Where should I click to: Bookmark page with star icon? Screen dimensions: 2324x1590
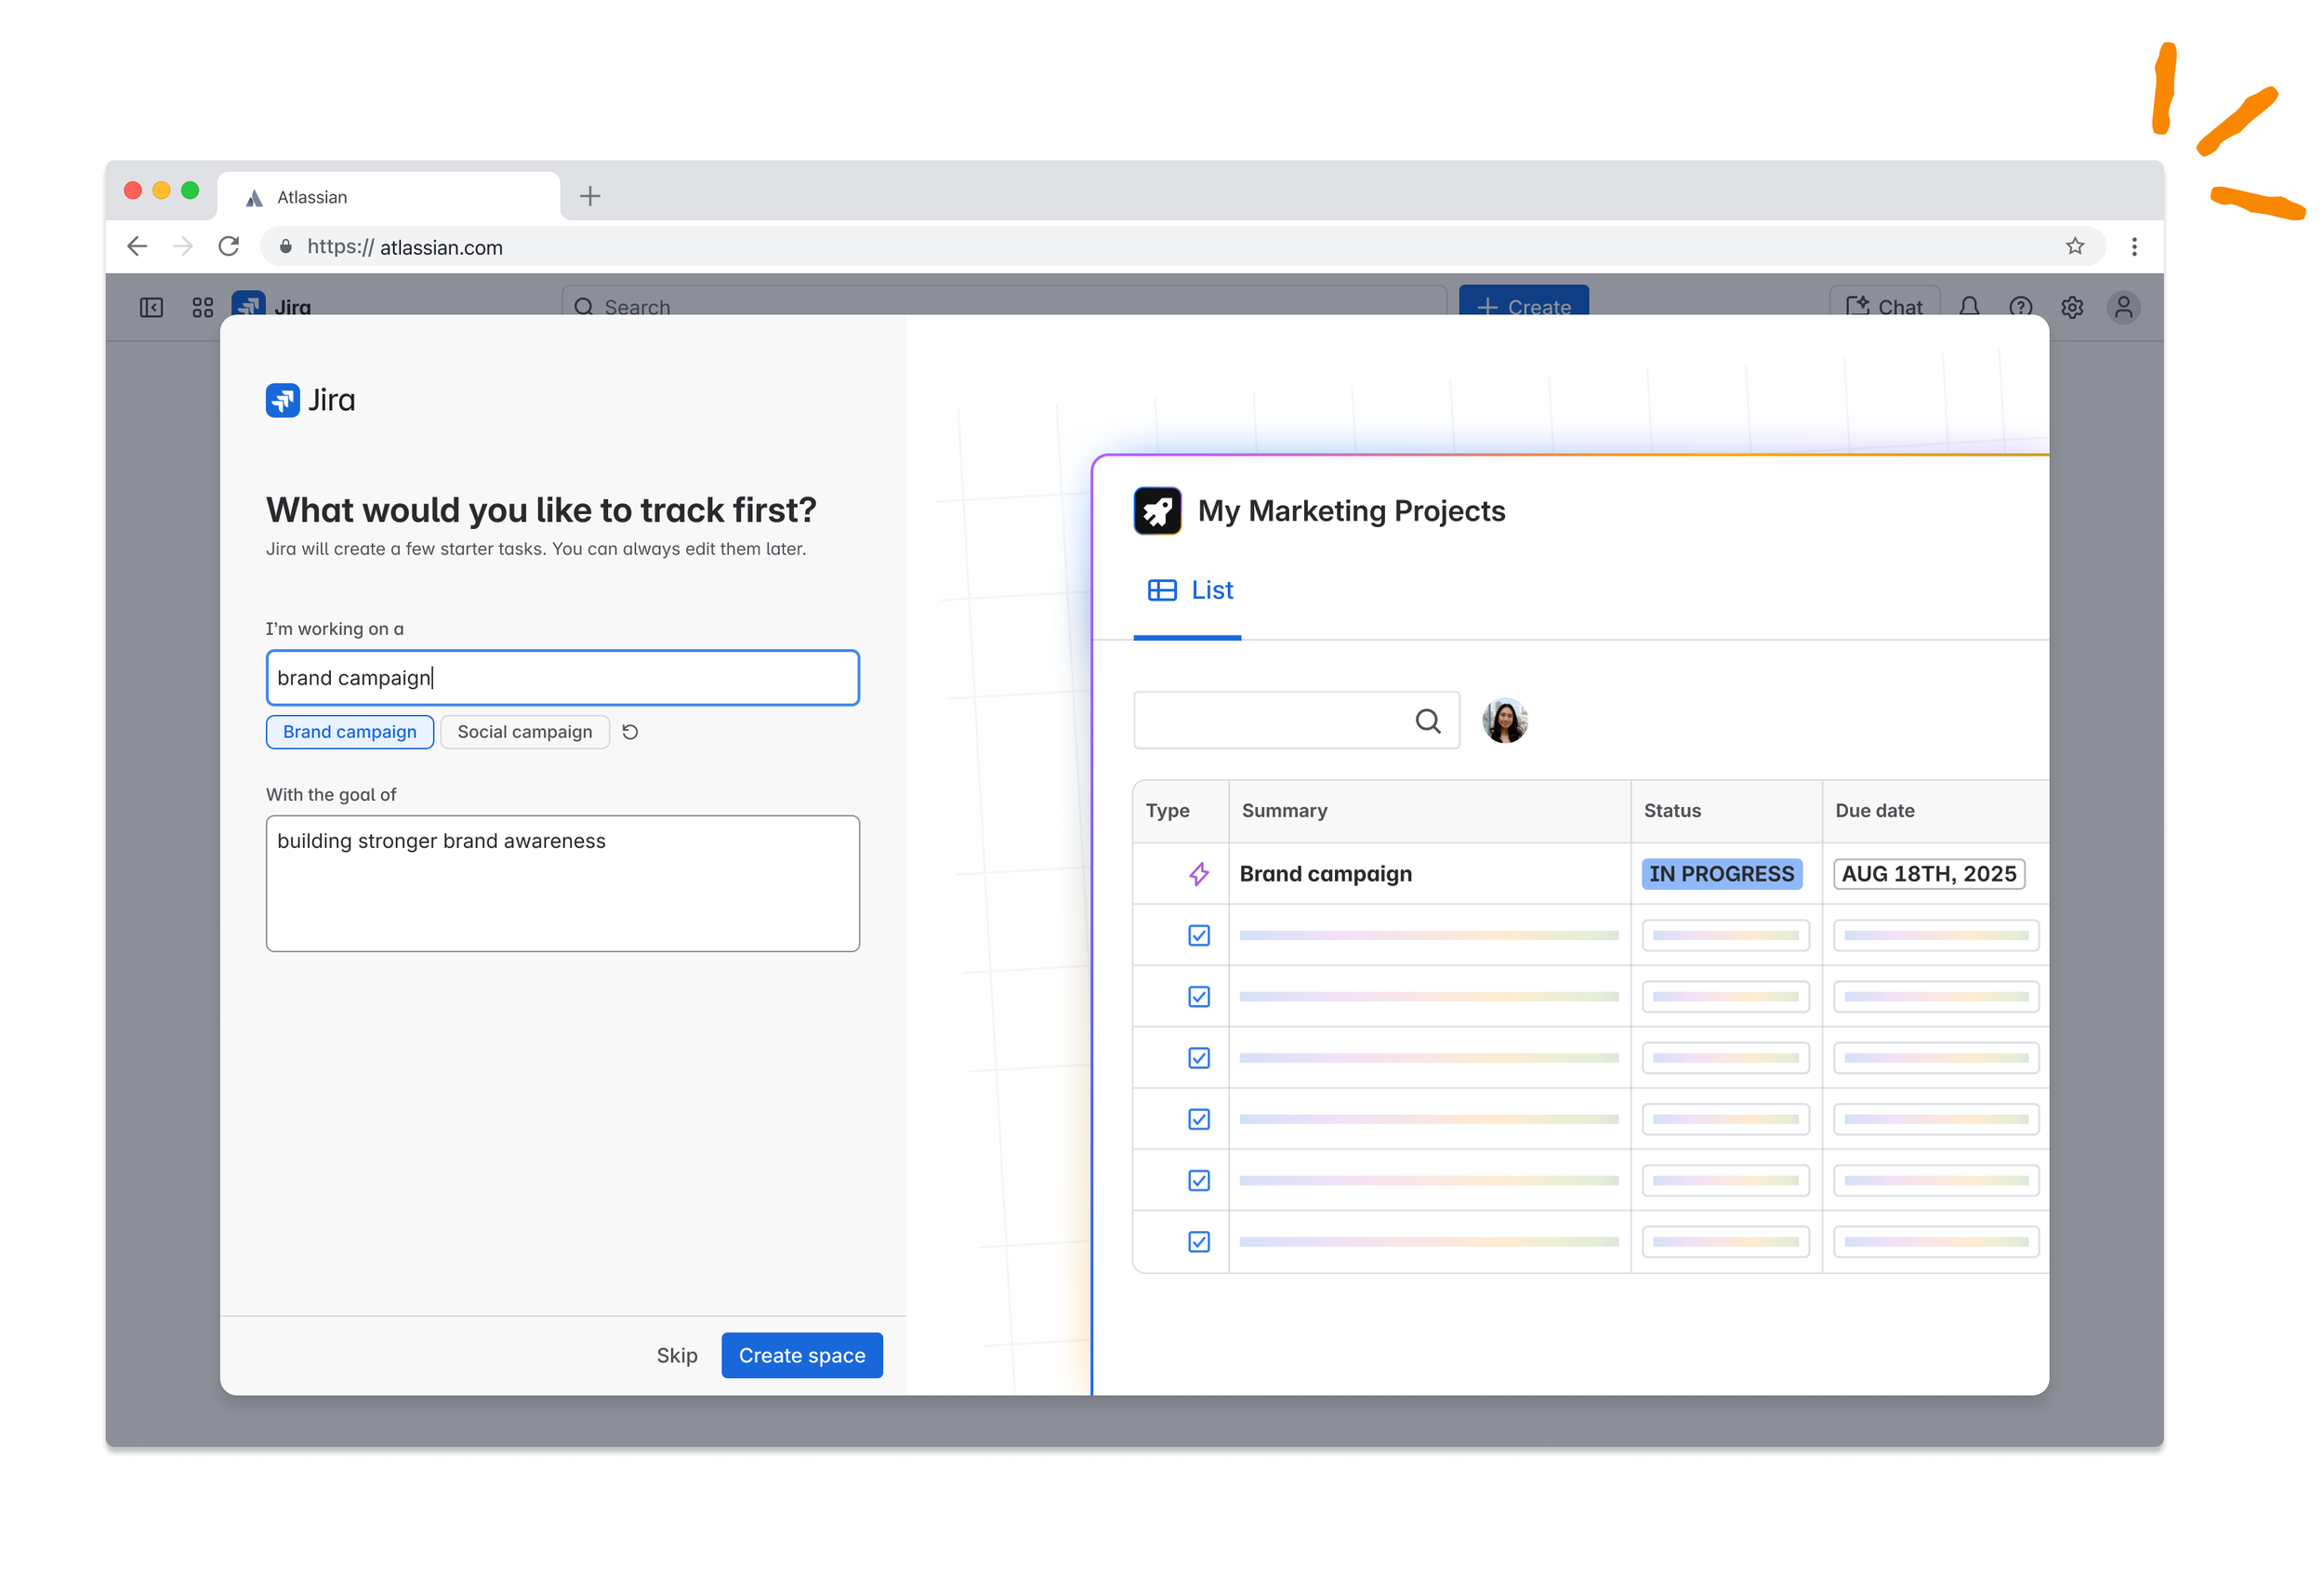coord(2075,246)
